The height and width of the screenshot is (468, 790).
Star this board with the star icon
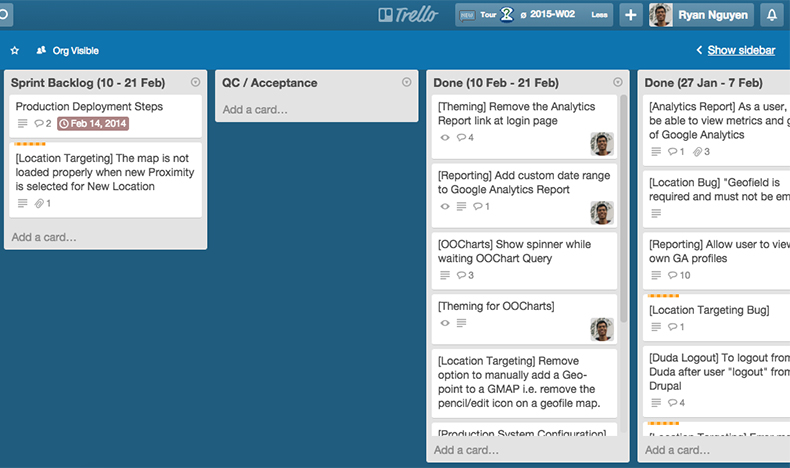tap(15, 50)
